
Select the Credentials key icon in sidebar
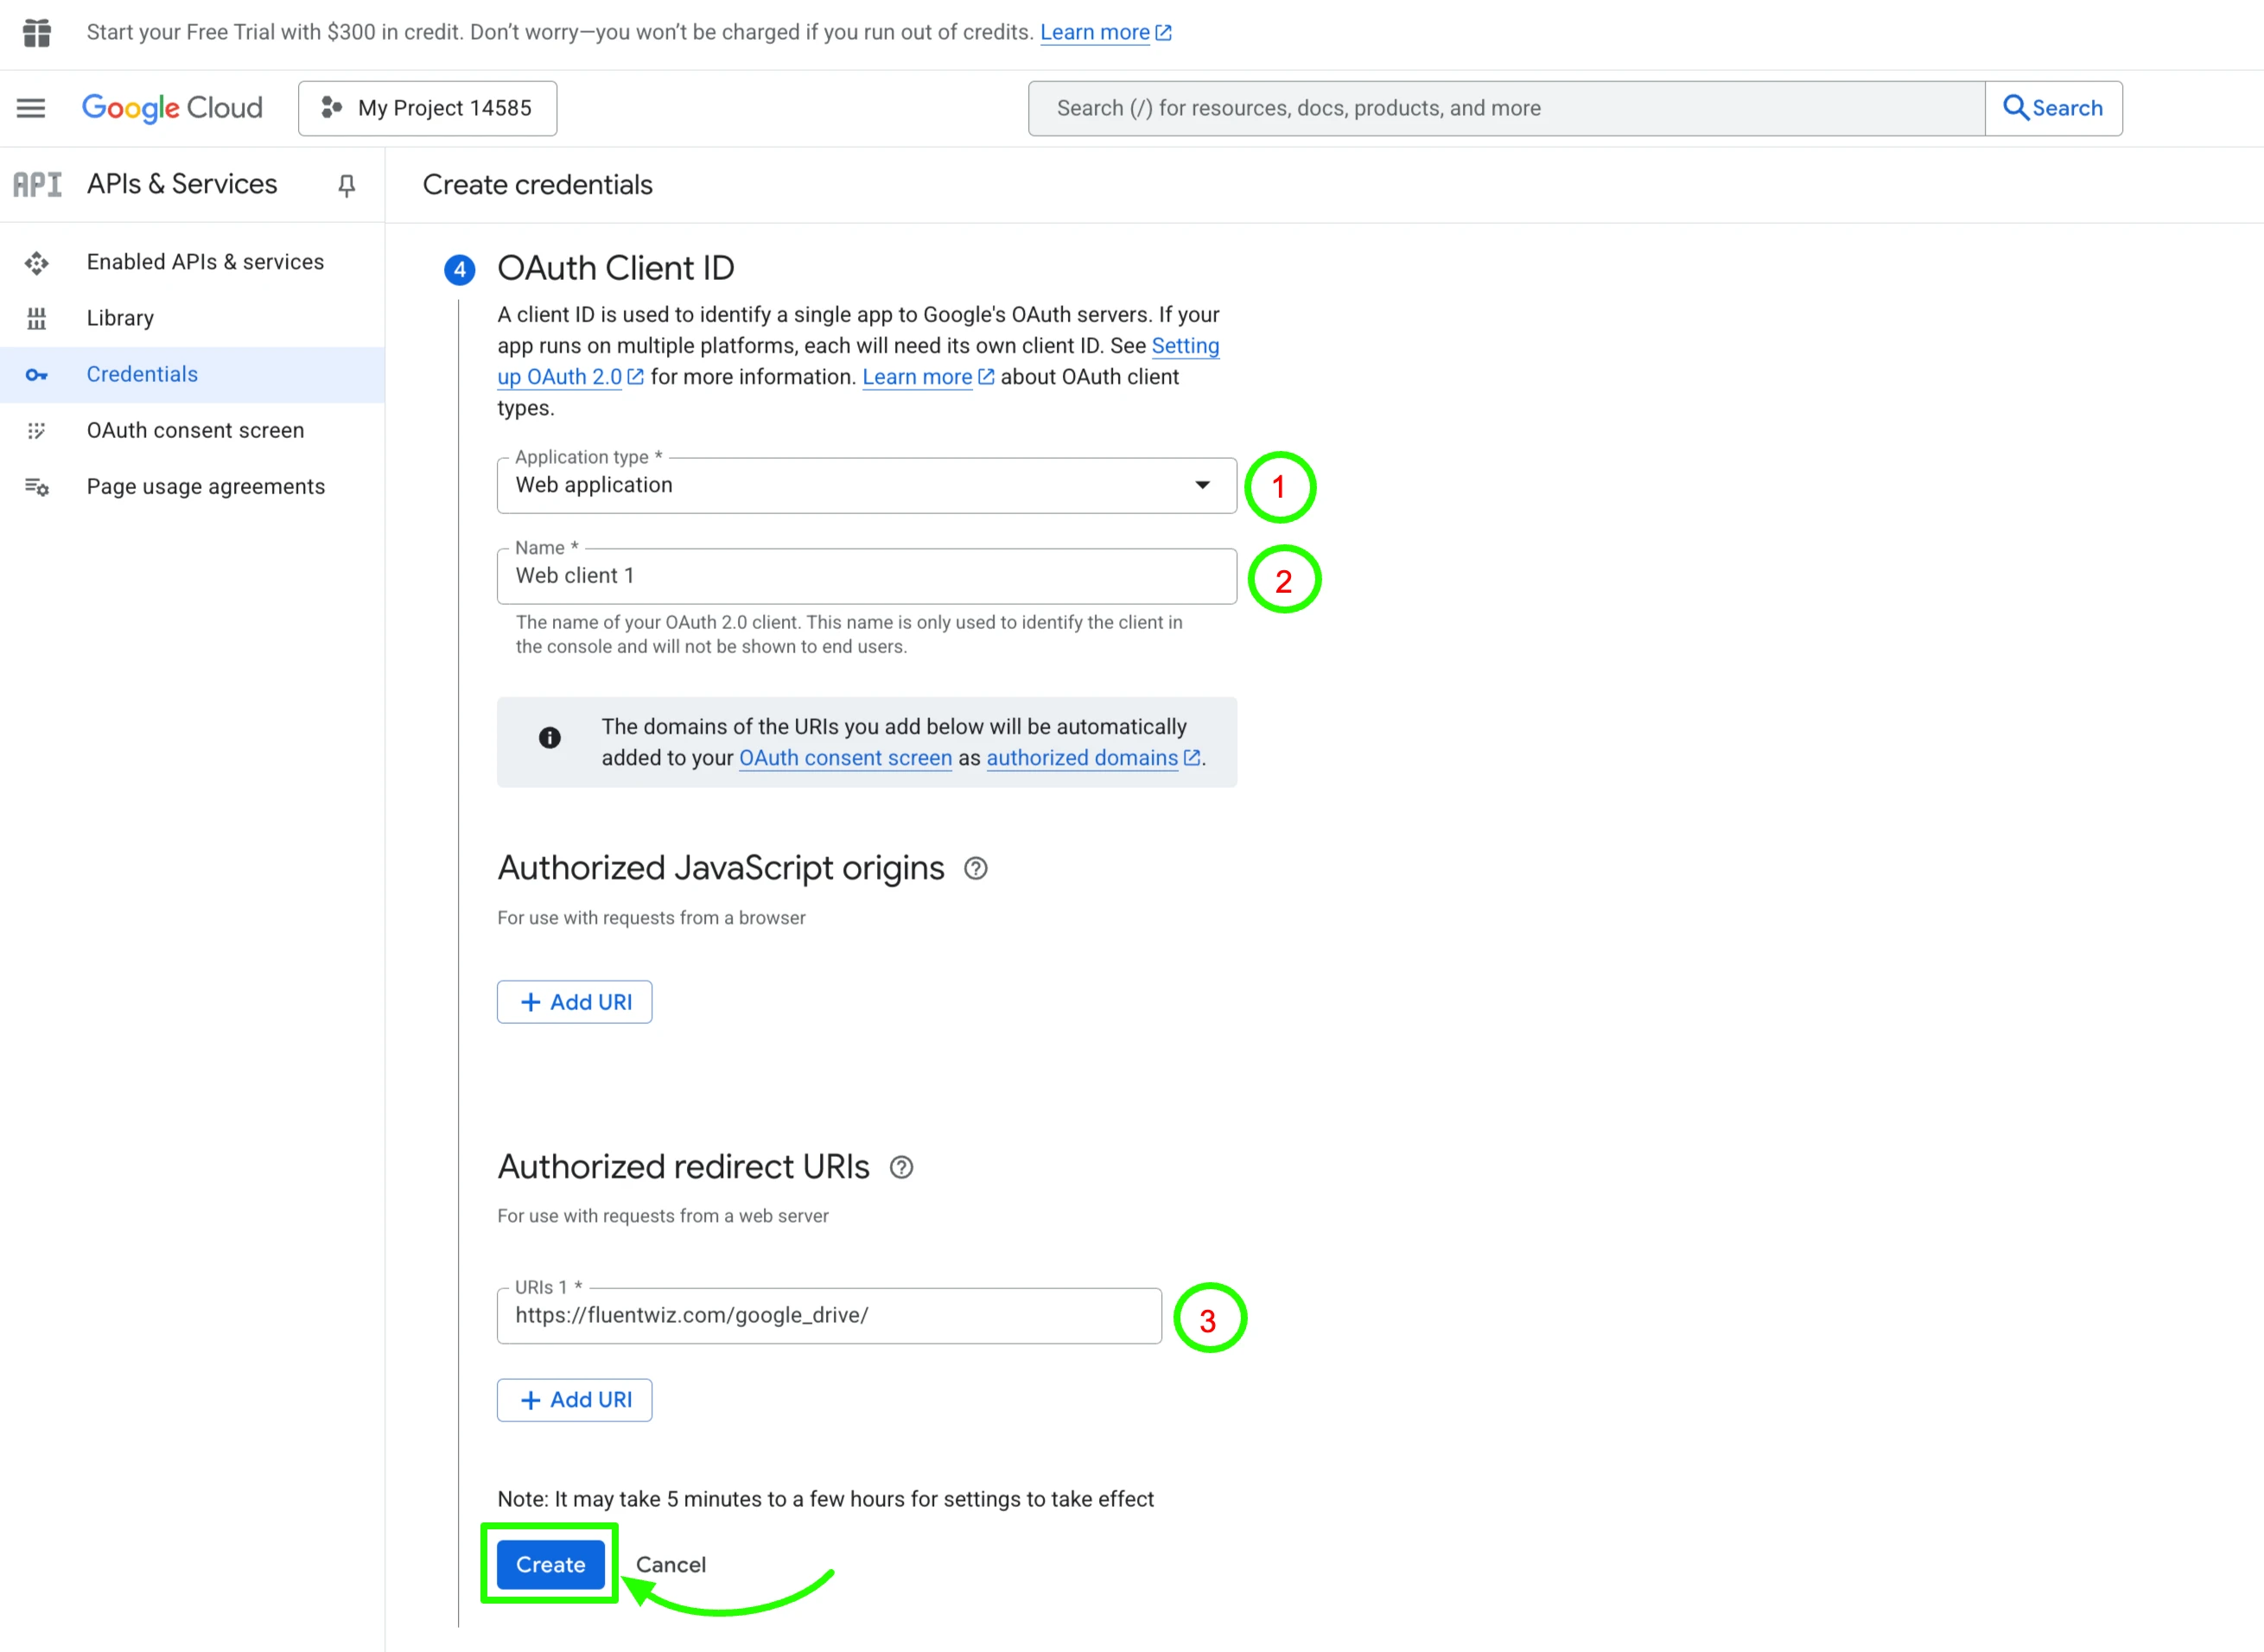37,374
